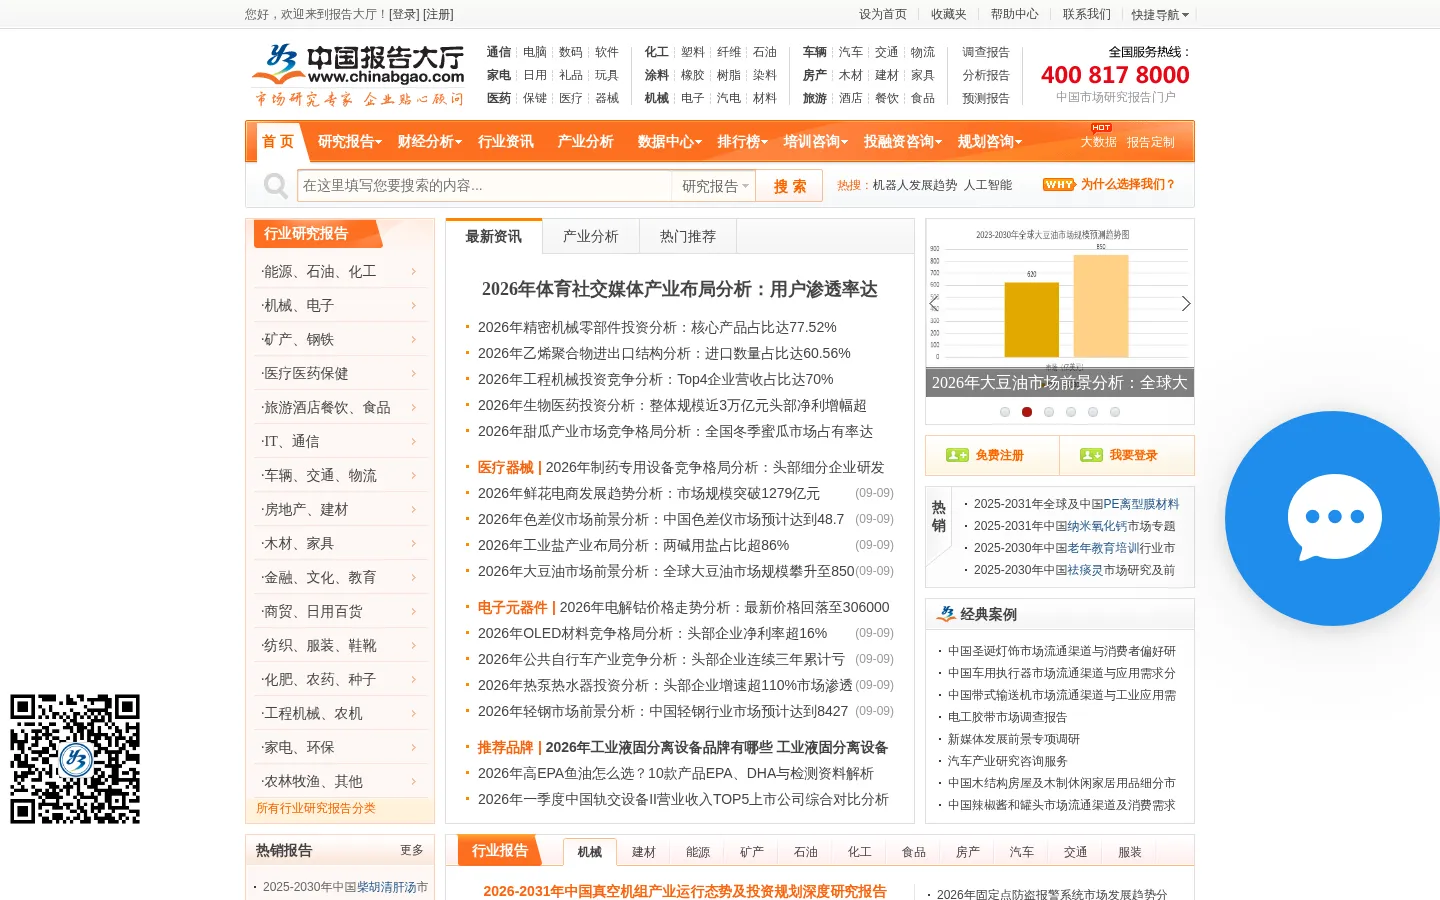Click the WHY badge icon

tap(1058, 185)
